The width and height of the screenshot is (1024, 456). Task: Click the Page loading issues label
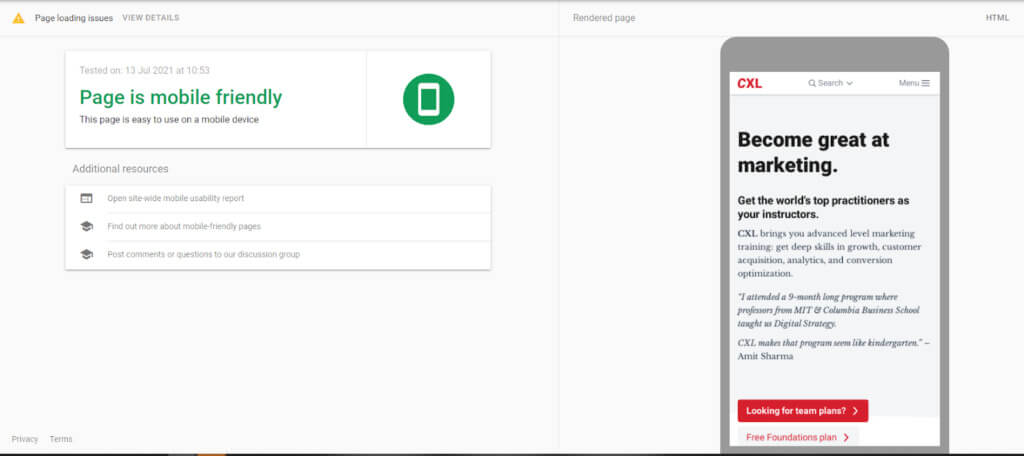74,18
